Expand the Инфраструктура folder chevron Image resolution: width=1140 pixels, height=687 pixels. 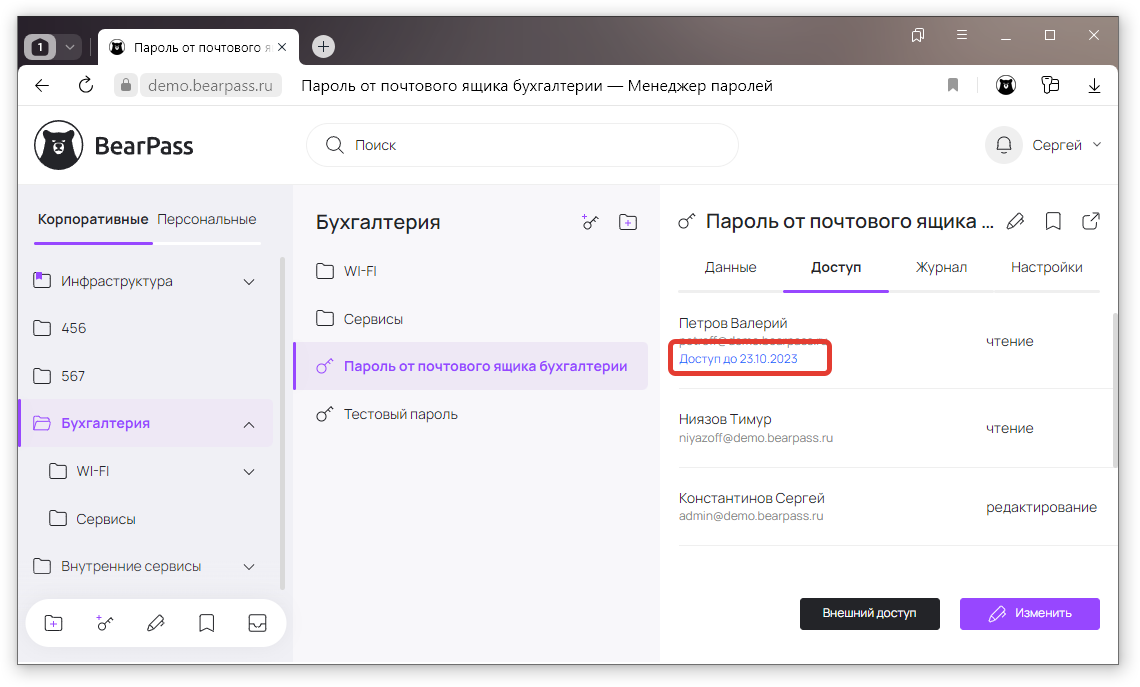point(249,282)
